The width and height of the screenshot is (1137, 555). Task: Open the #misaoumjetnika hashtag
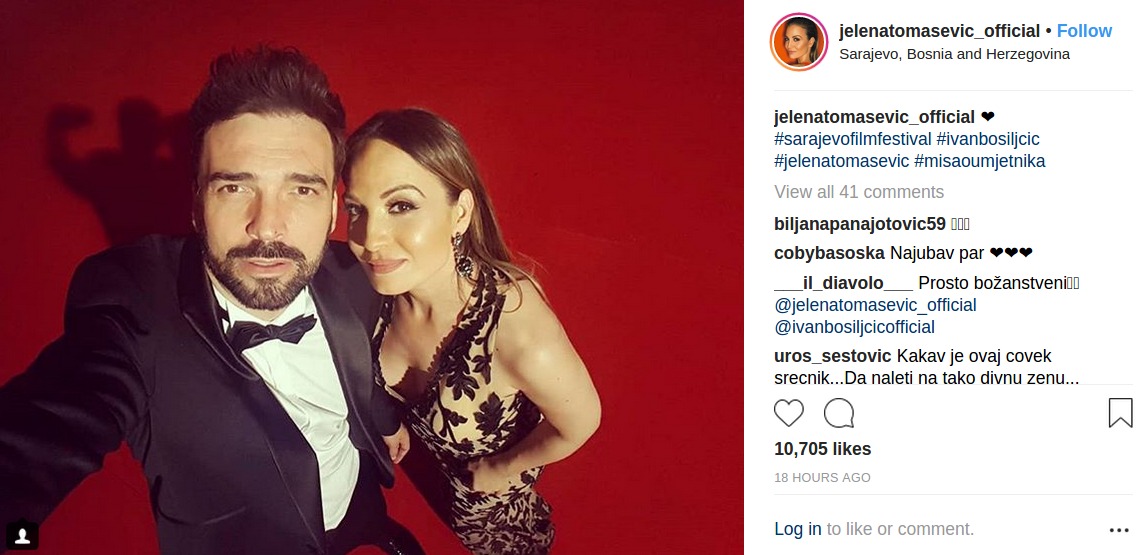pyautogui.click(x=980, y=161)
